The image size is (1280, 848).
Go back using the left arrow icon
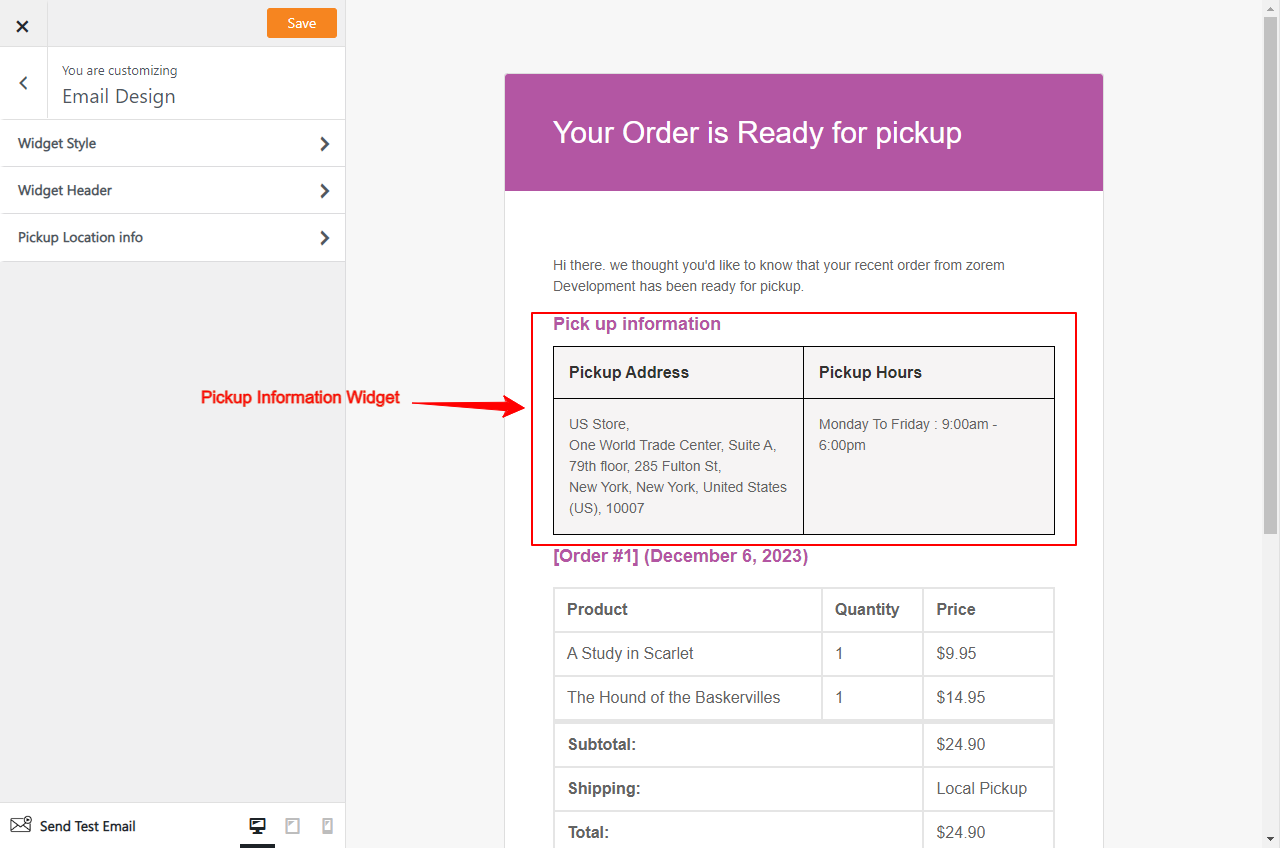(x=23, y=83)
